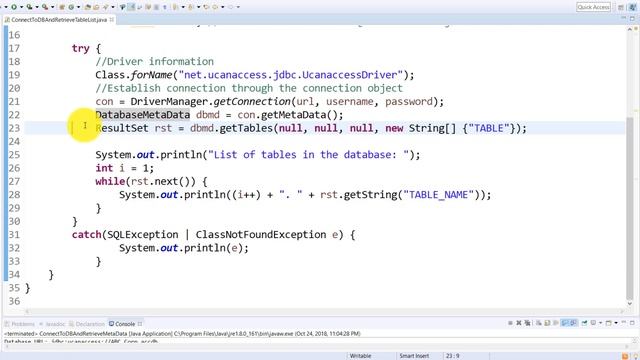Expand the External Tools dropdown arrow
The height and width of the screenshot is (360, 640).
(53, 7)
